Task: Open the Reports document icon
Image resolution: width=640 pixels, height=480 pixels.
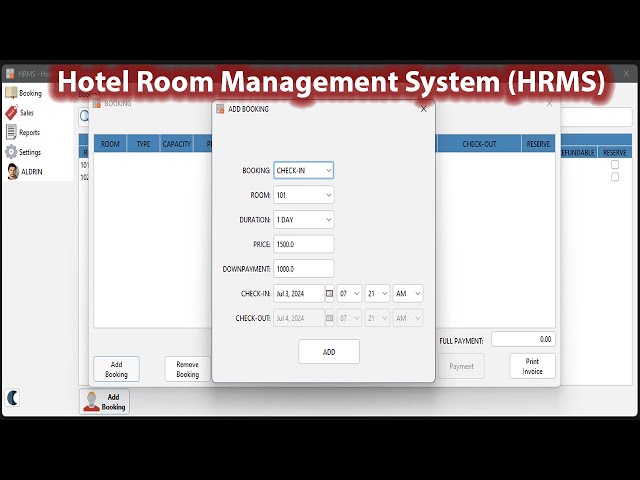Action: [11, 132]
